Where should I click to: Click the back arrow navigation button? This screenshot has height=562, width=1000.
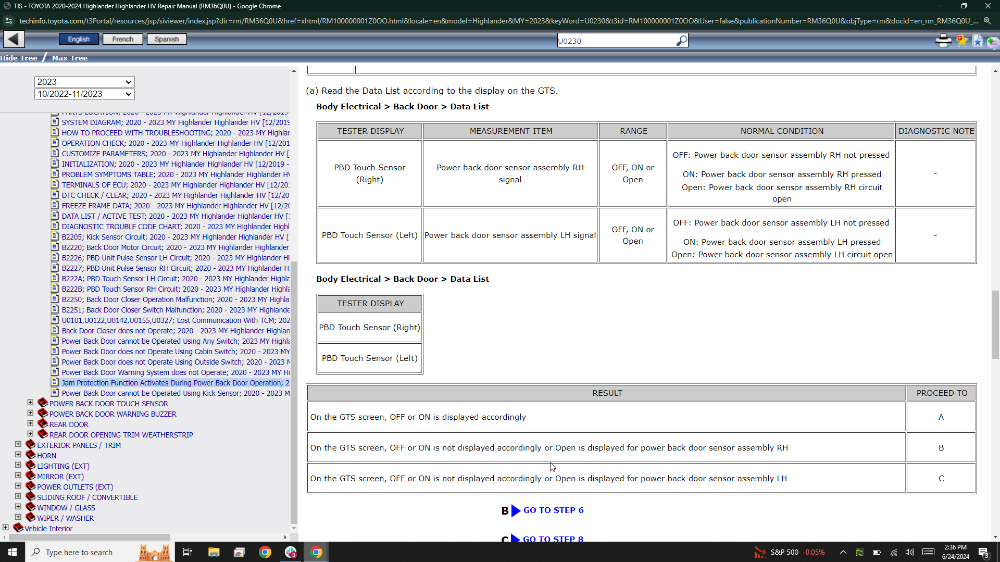pyautogui.click(x=15, y=39)
